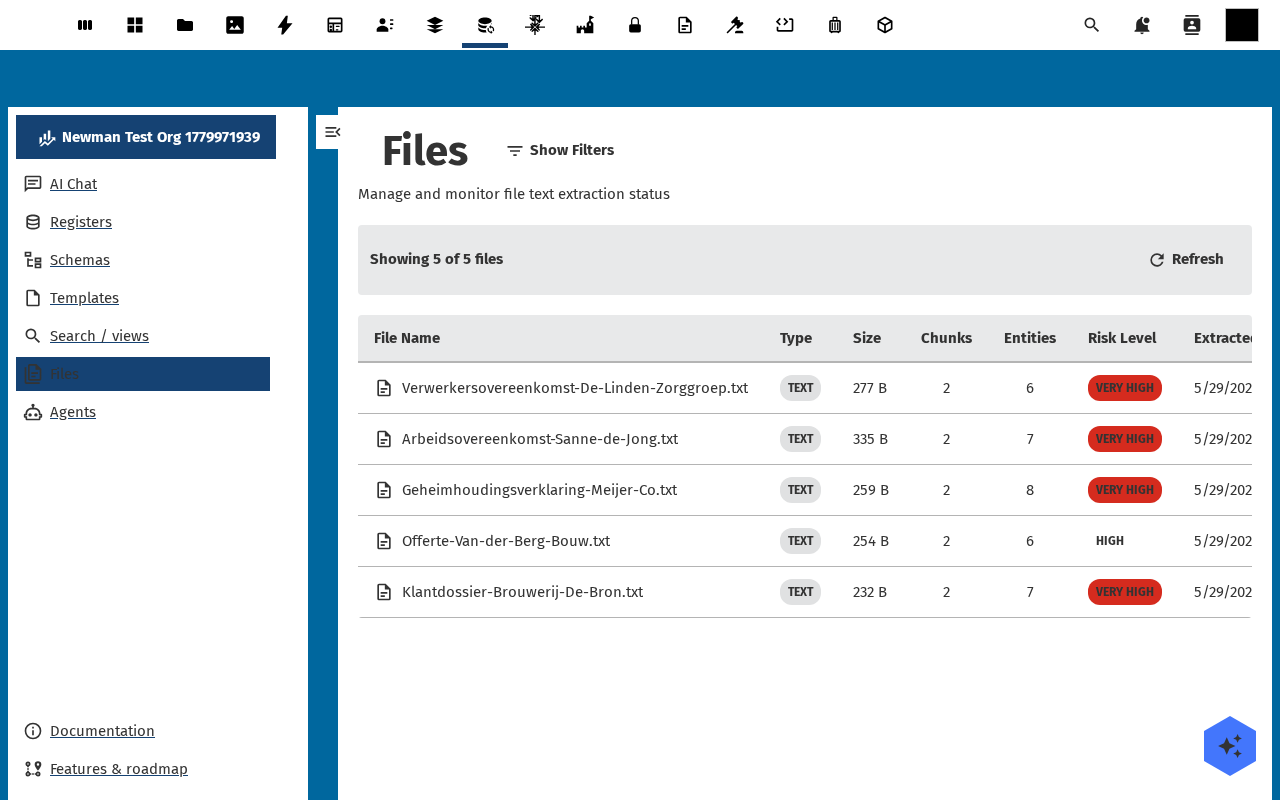Open the contacts menu icon at top right
The image size is (1280, 800).
(x=1192, y=25)
